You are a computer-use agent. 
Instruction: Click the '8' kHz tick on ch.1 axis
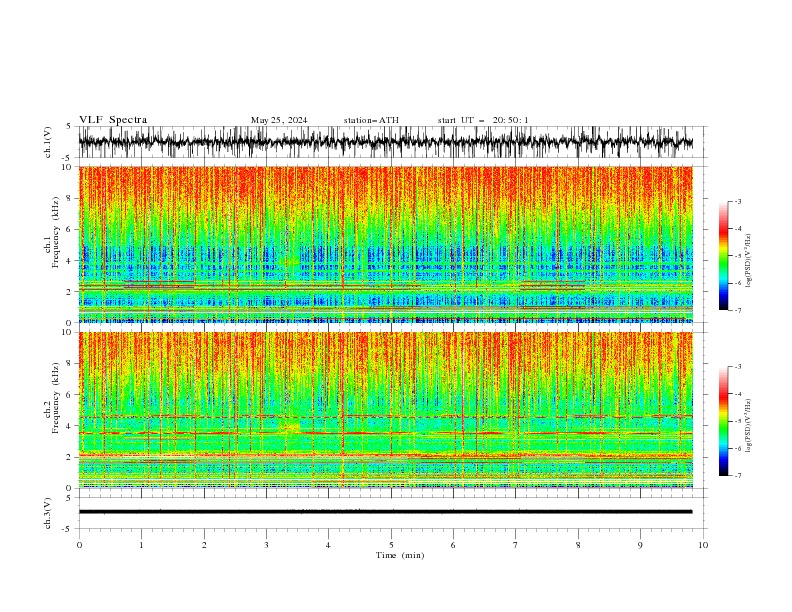[70, 198]
